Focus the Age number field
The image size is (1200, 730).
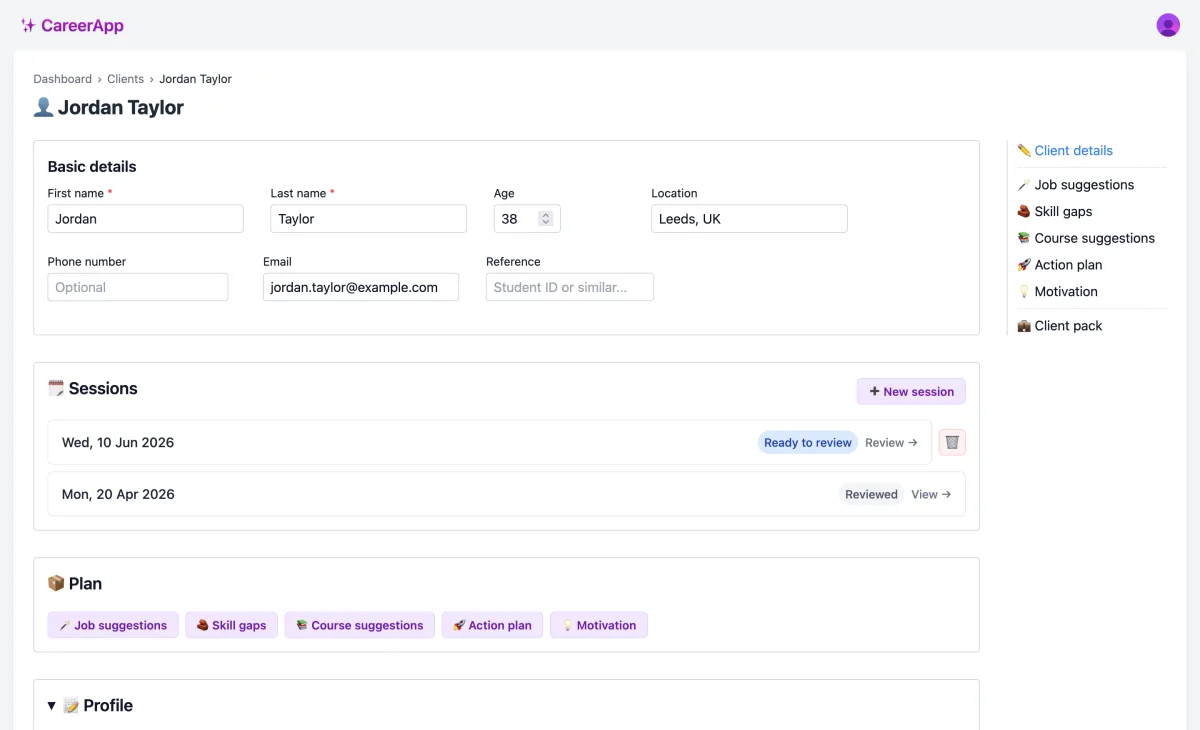tap(527, 219)
